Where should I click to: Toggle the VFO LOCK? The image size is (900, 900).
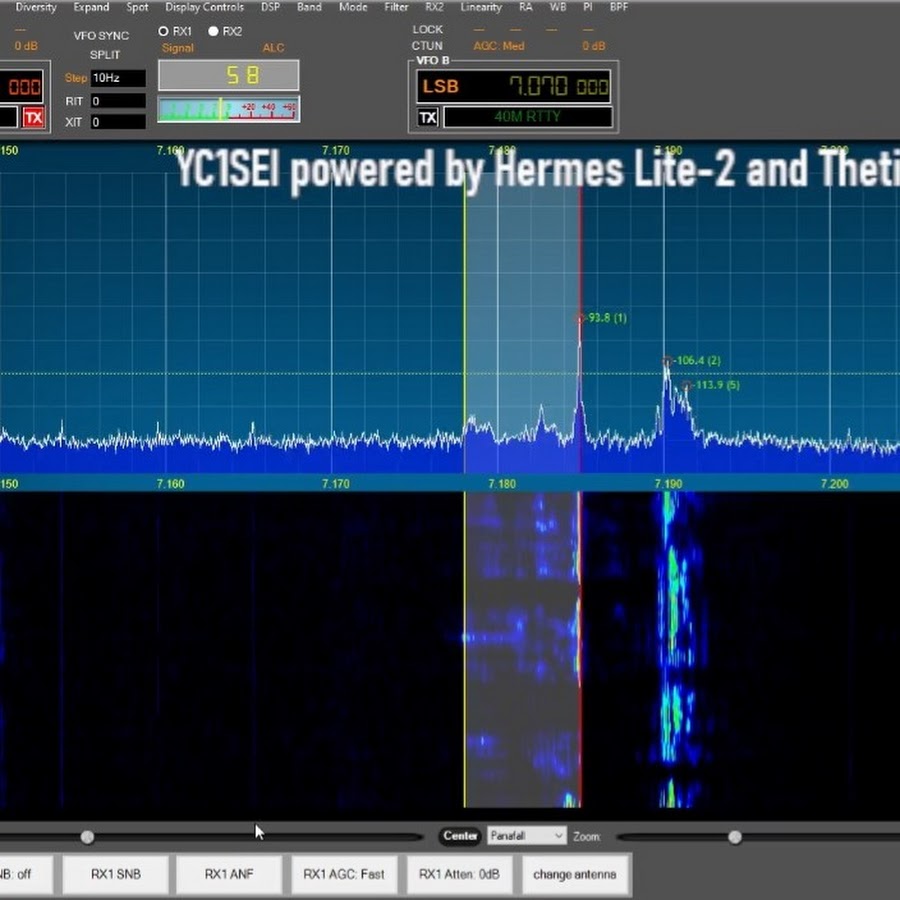[428, 29]
